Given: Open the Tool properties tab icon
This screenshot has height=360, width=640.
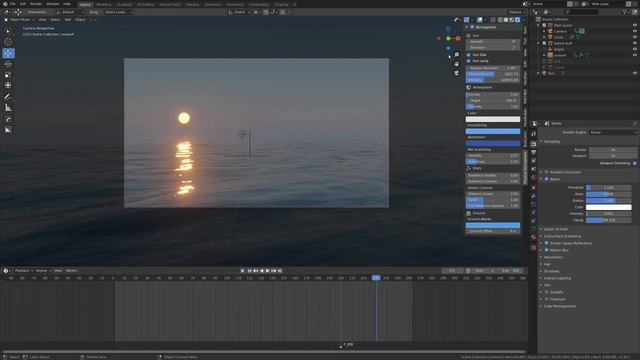Looking at the screenshot, I should [x=533, y=134].
